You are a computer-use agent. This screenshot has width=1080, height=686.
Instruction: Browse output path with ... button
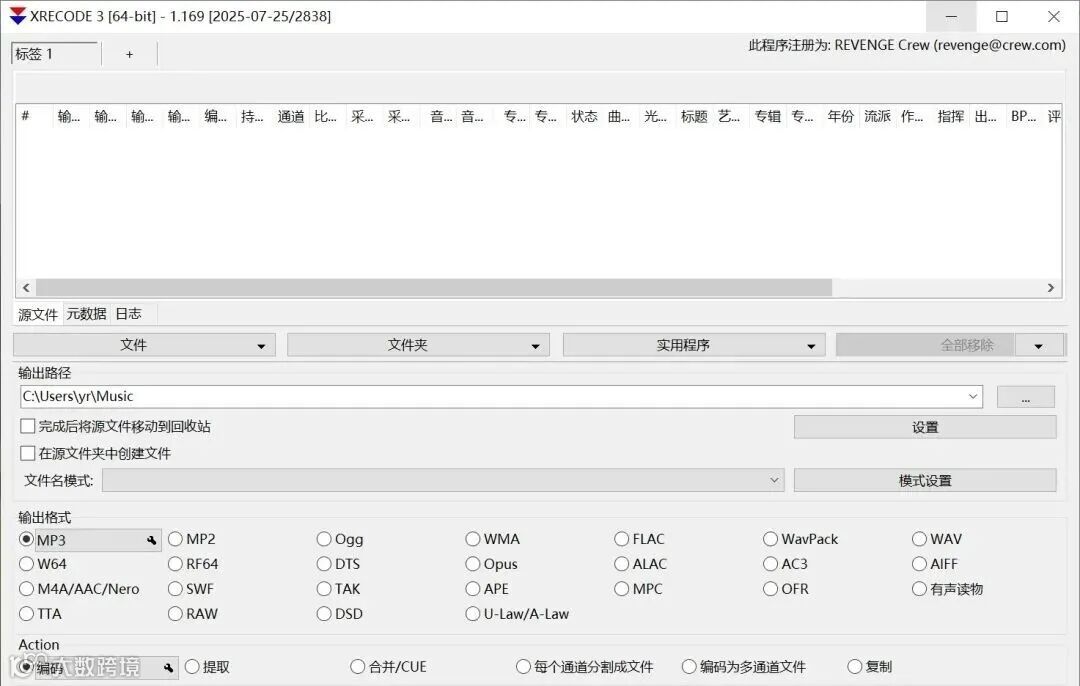(1026, 397)
